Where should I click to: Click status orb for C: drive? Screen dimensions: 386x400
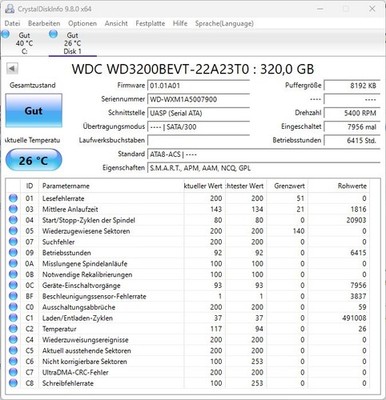(x=5, y=34)
